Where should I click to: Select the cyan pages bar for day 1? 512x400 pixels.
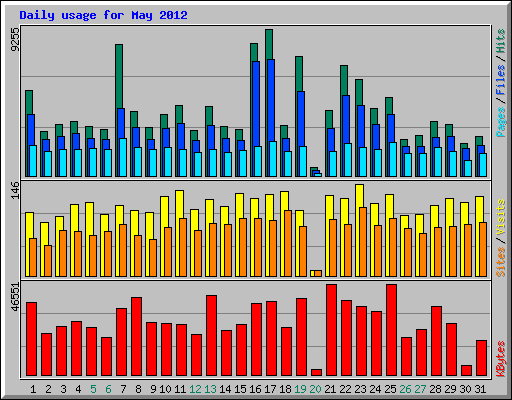click(x=33, y=161)
